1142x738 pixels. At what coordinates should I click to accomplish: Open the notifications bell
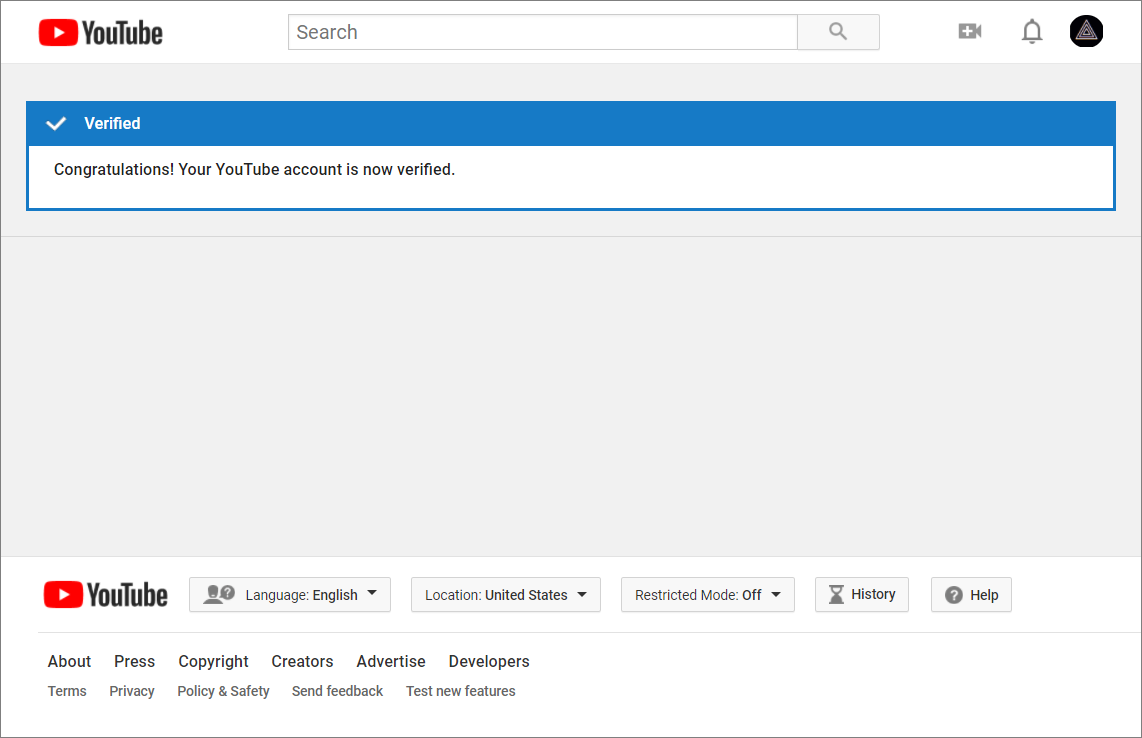(x=1032, y=32)
